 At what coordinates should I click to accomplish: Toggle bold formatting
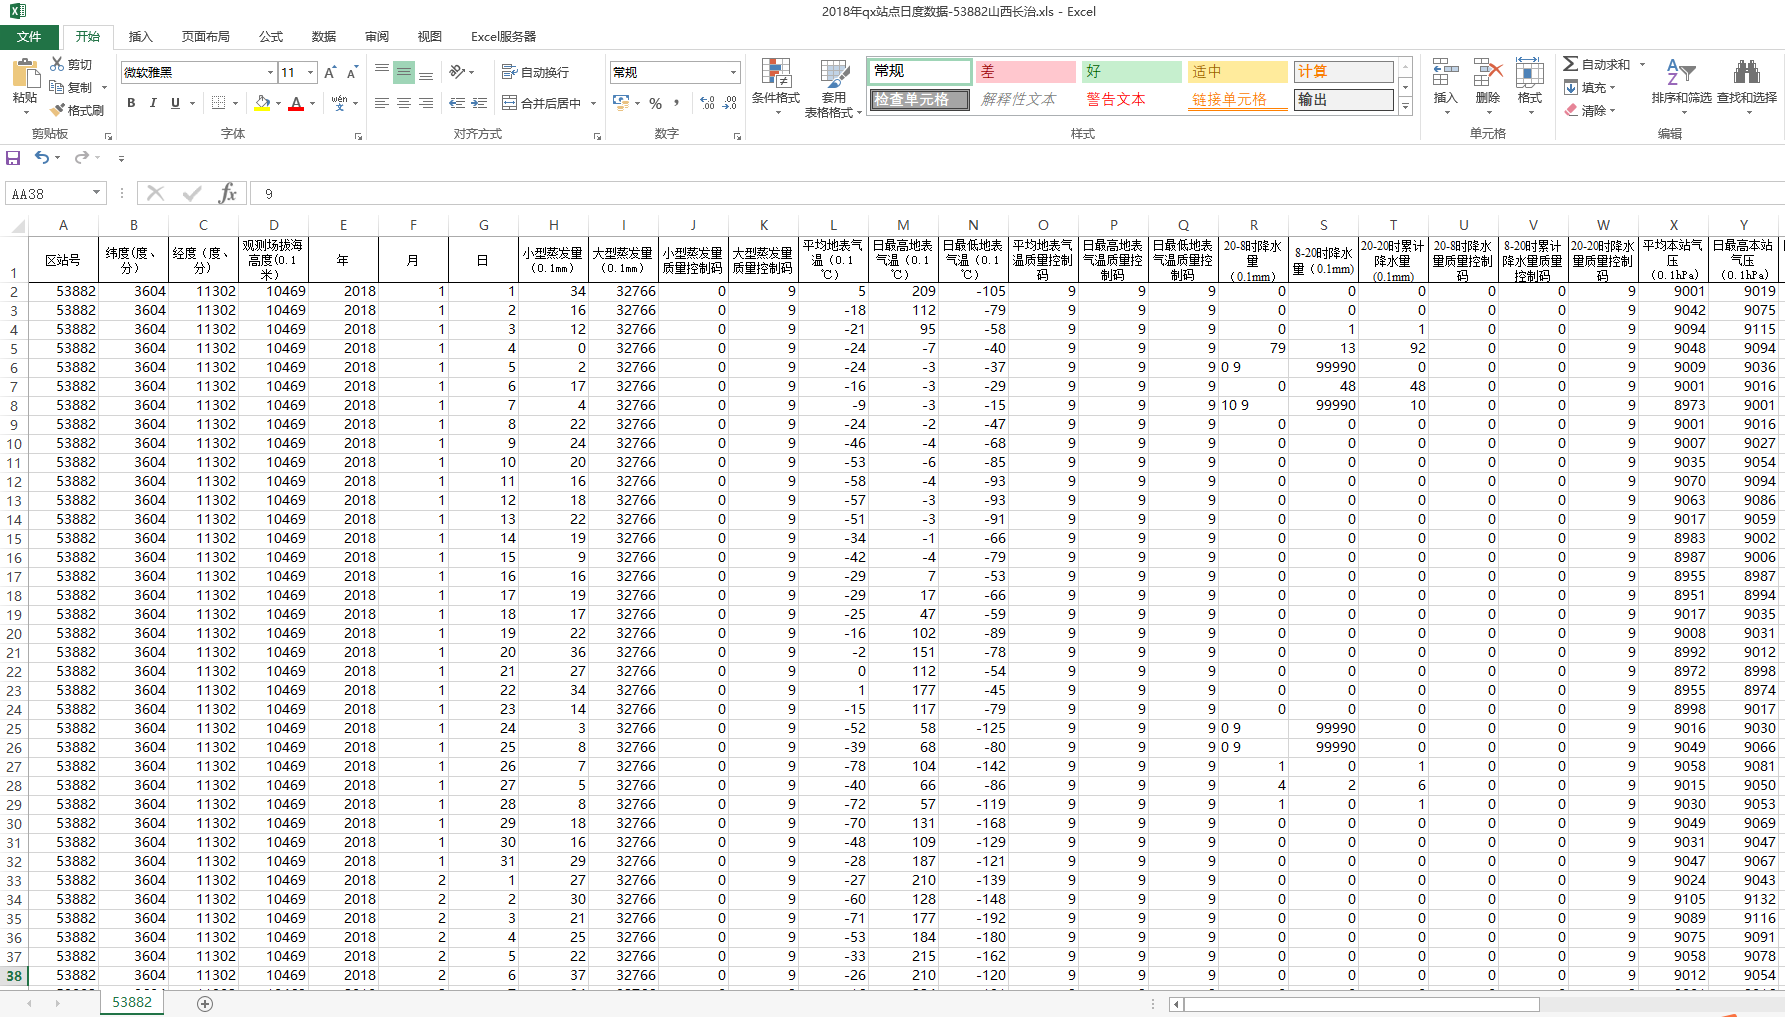coord(131,103)
